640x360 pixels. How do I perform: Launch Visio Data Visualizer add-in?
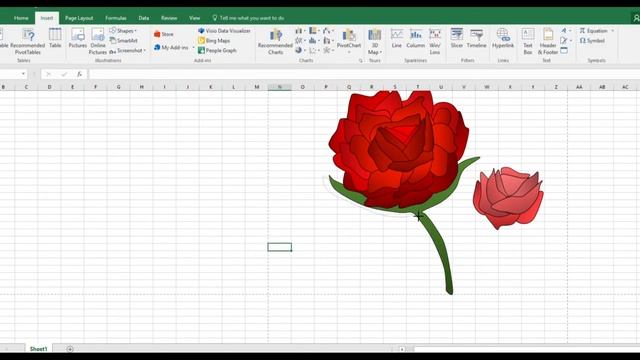pos(224,31)
